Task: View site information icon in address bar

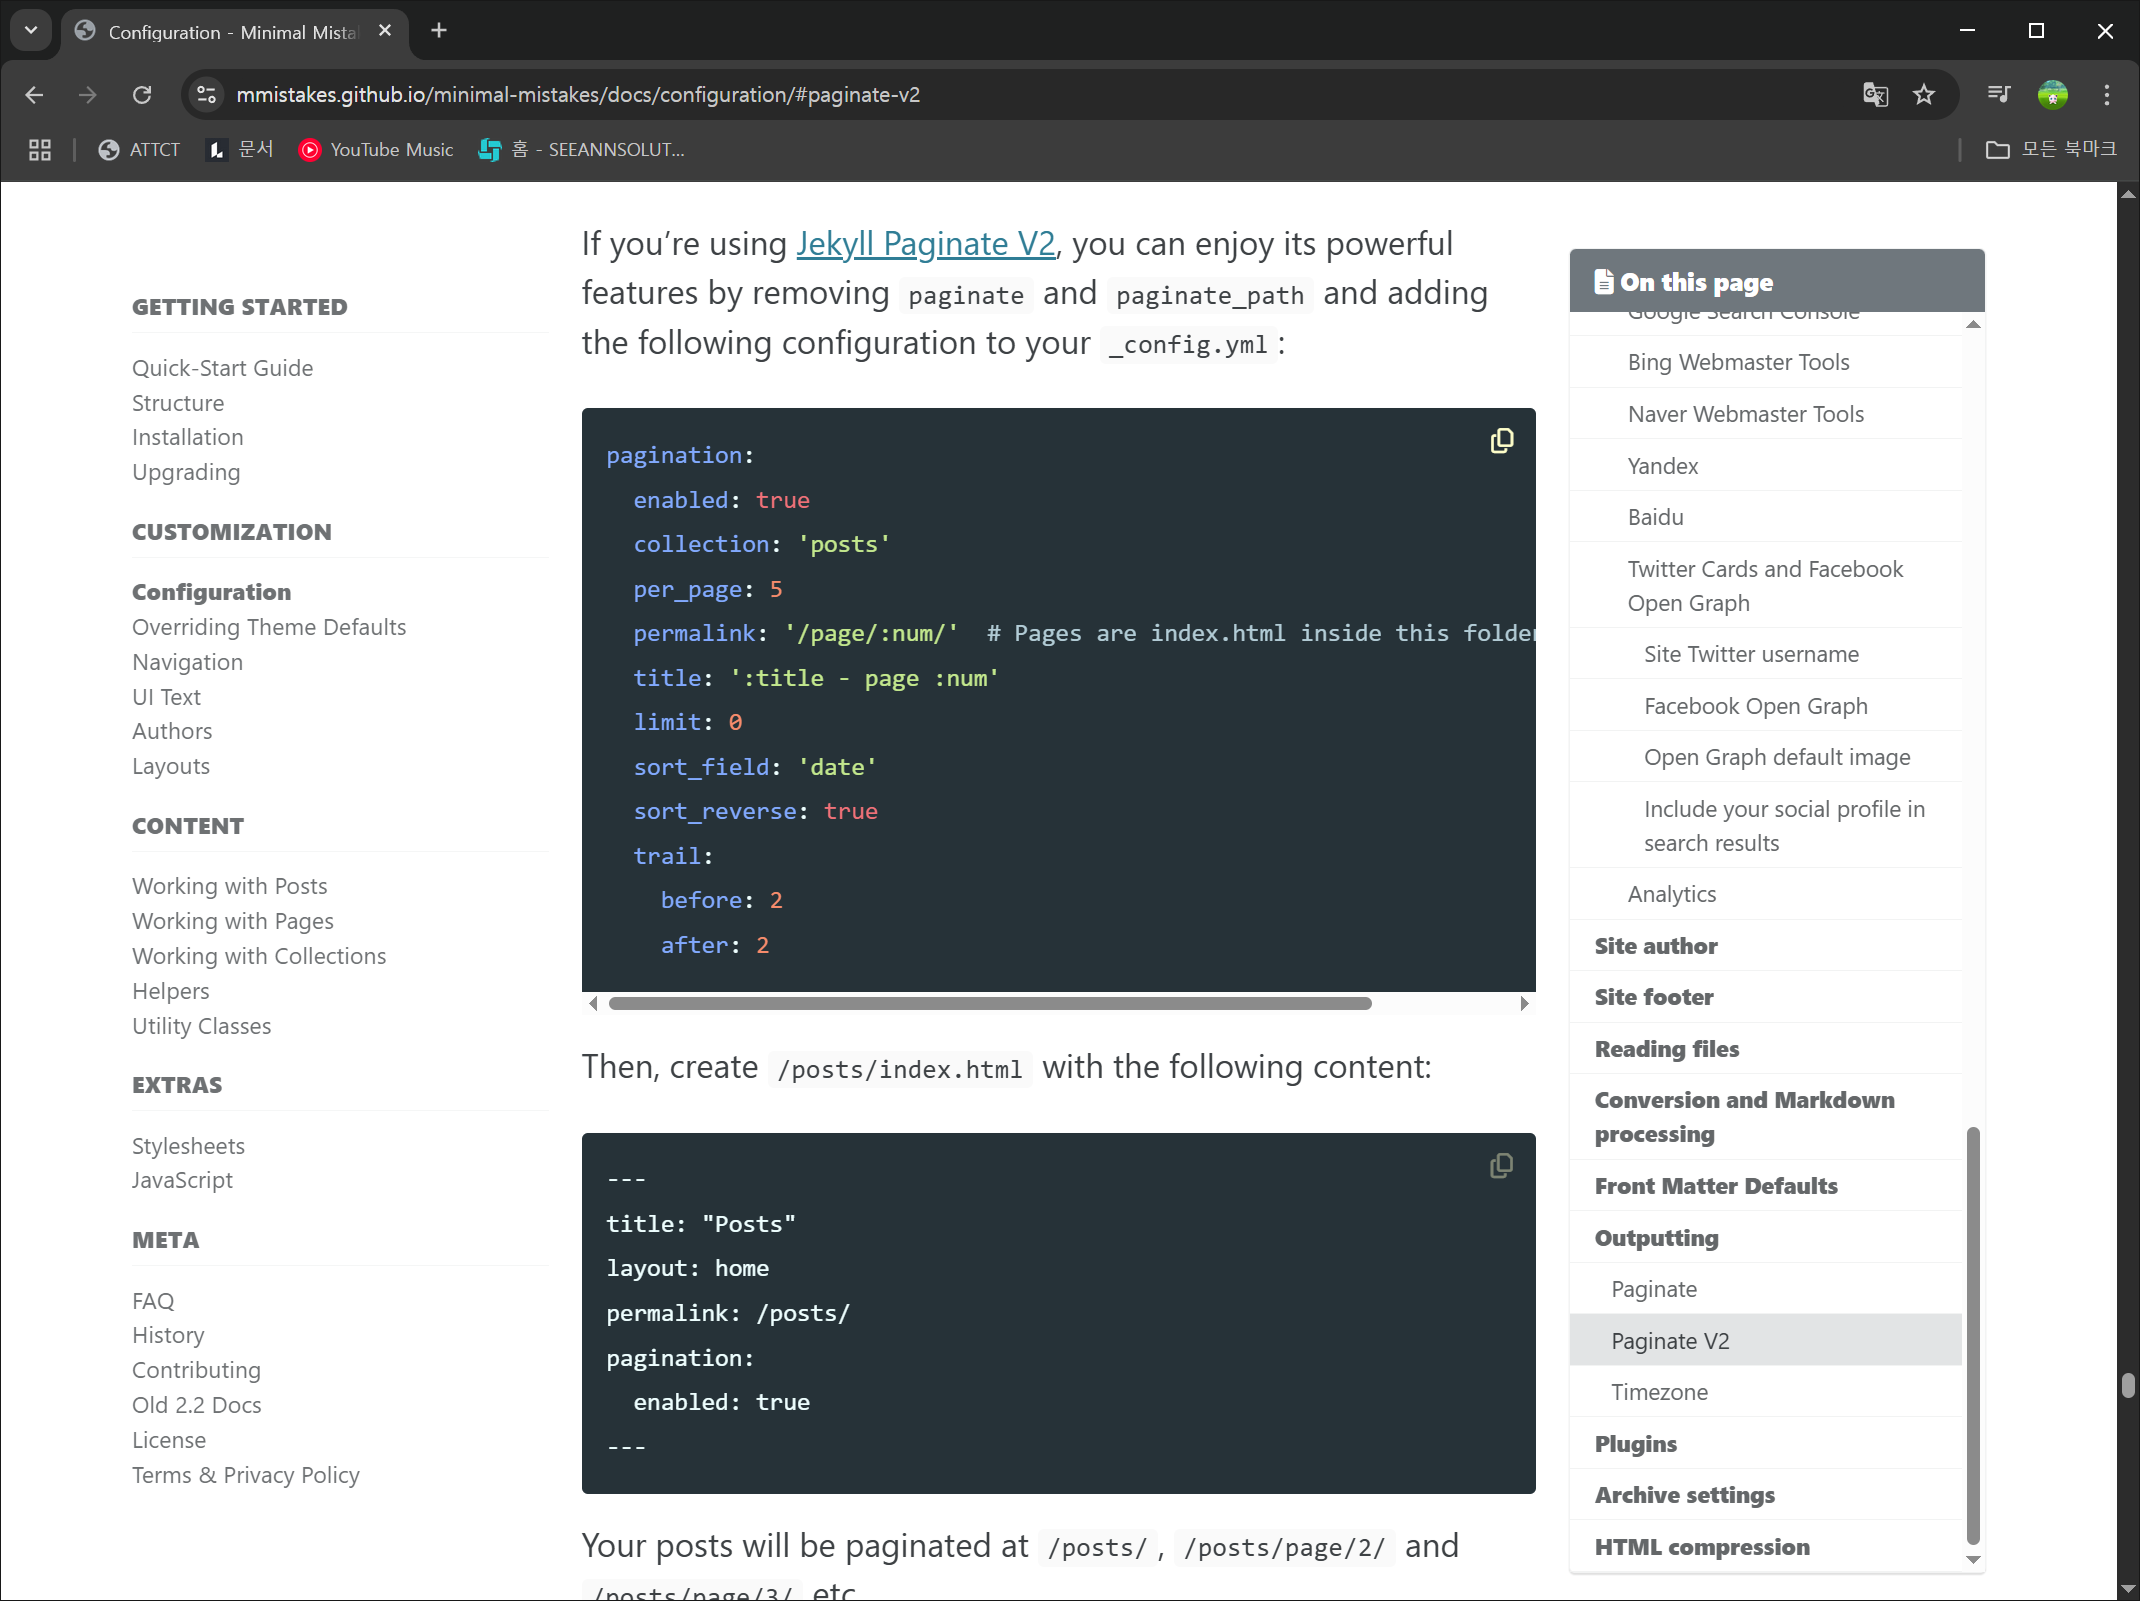Action: (x=206, y=95)
